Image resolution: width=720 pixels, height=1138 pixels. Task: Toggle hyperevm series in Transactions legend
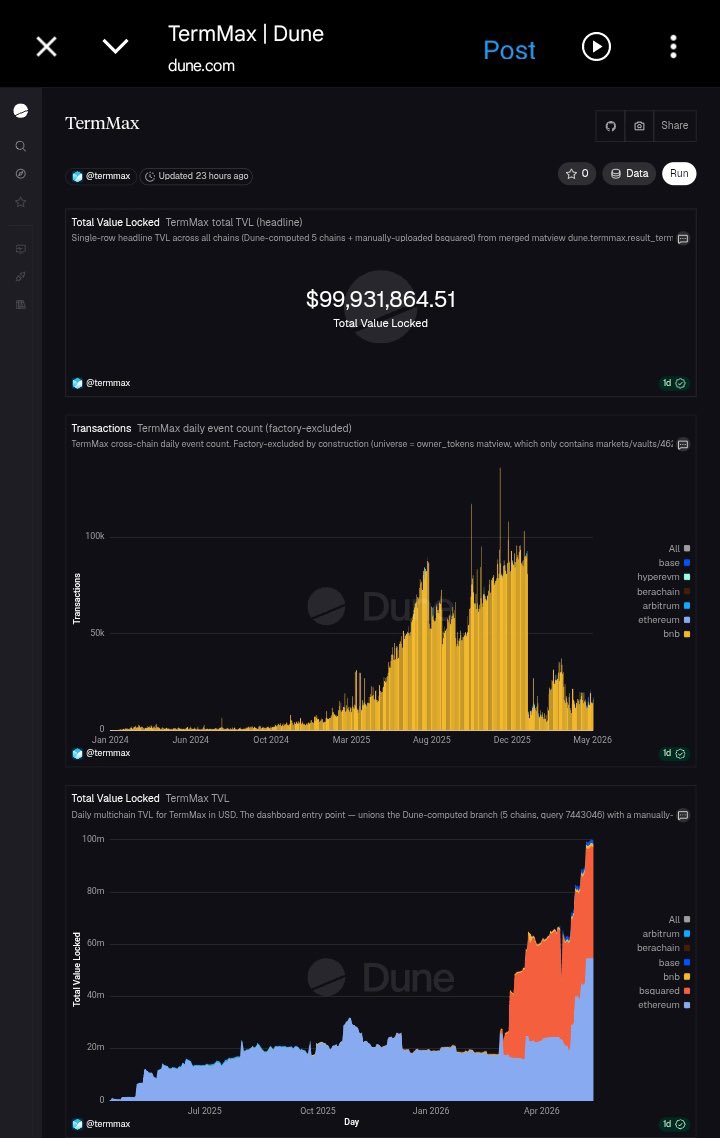coord(663,577)
